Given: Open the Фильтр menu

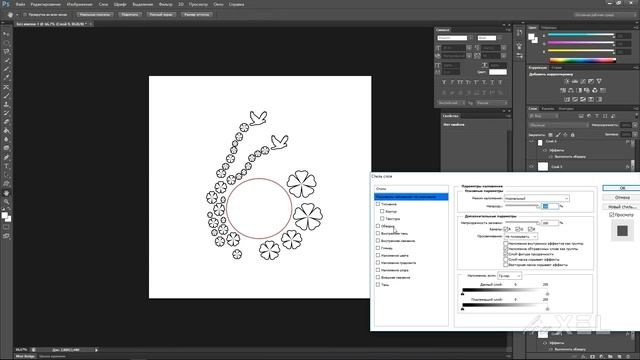Looking at the screenshot, I should point(165,4).
